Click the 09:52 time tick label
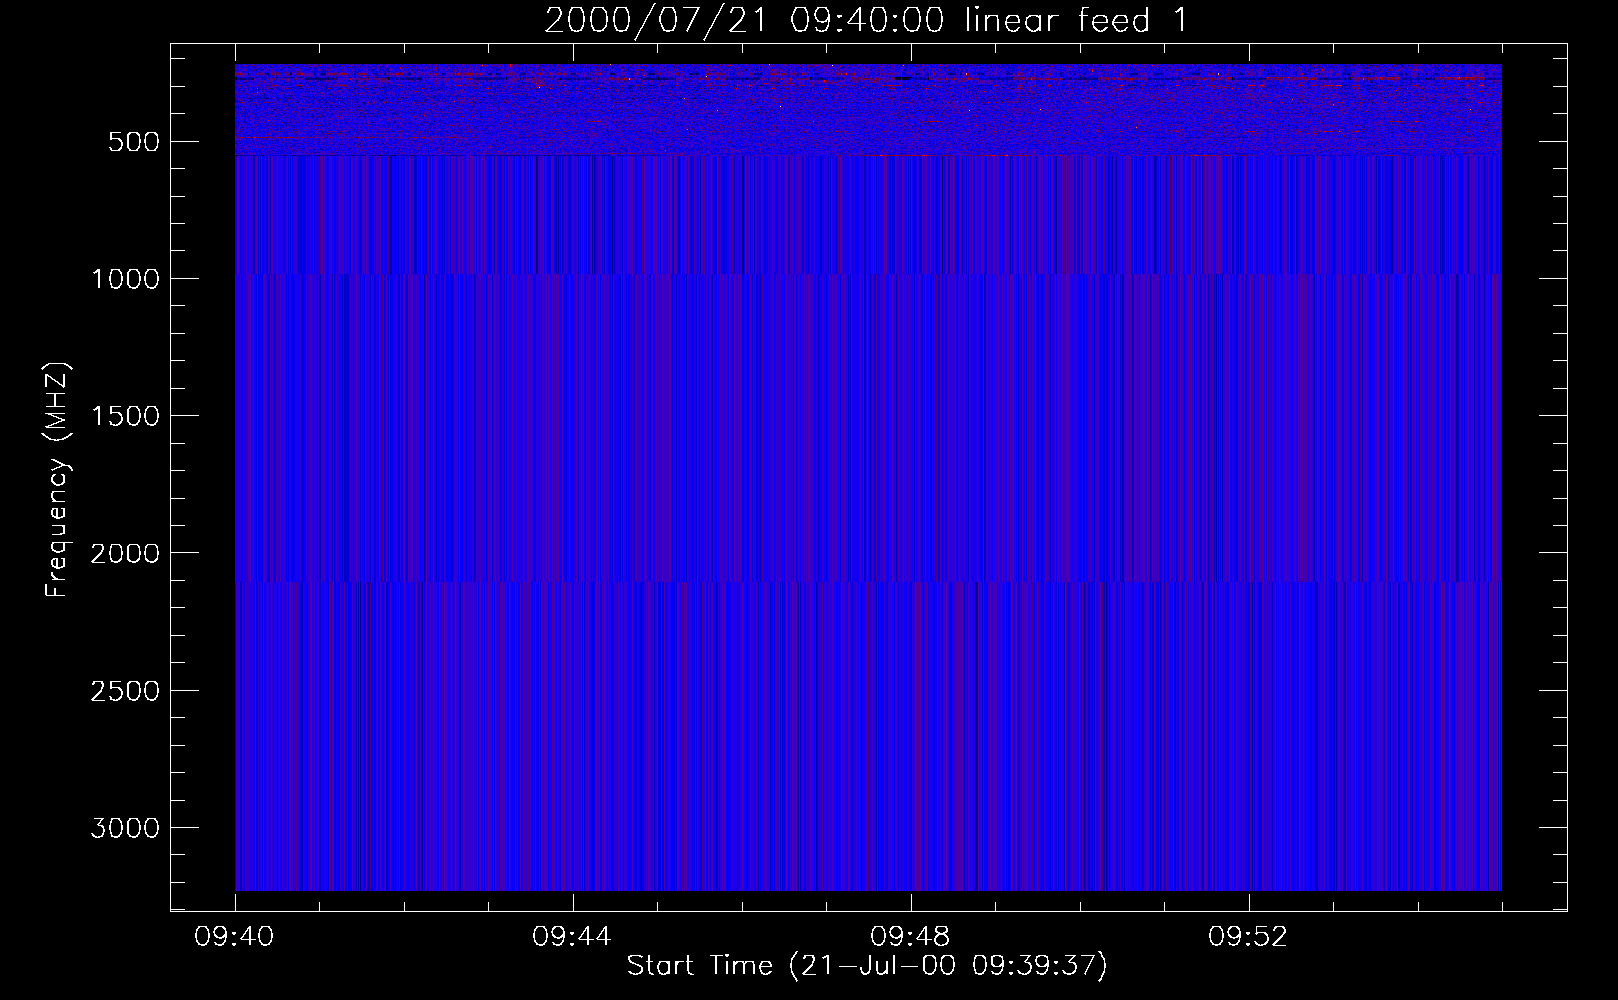1618x1000 pixels. [1249, 937]
